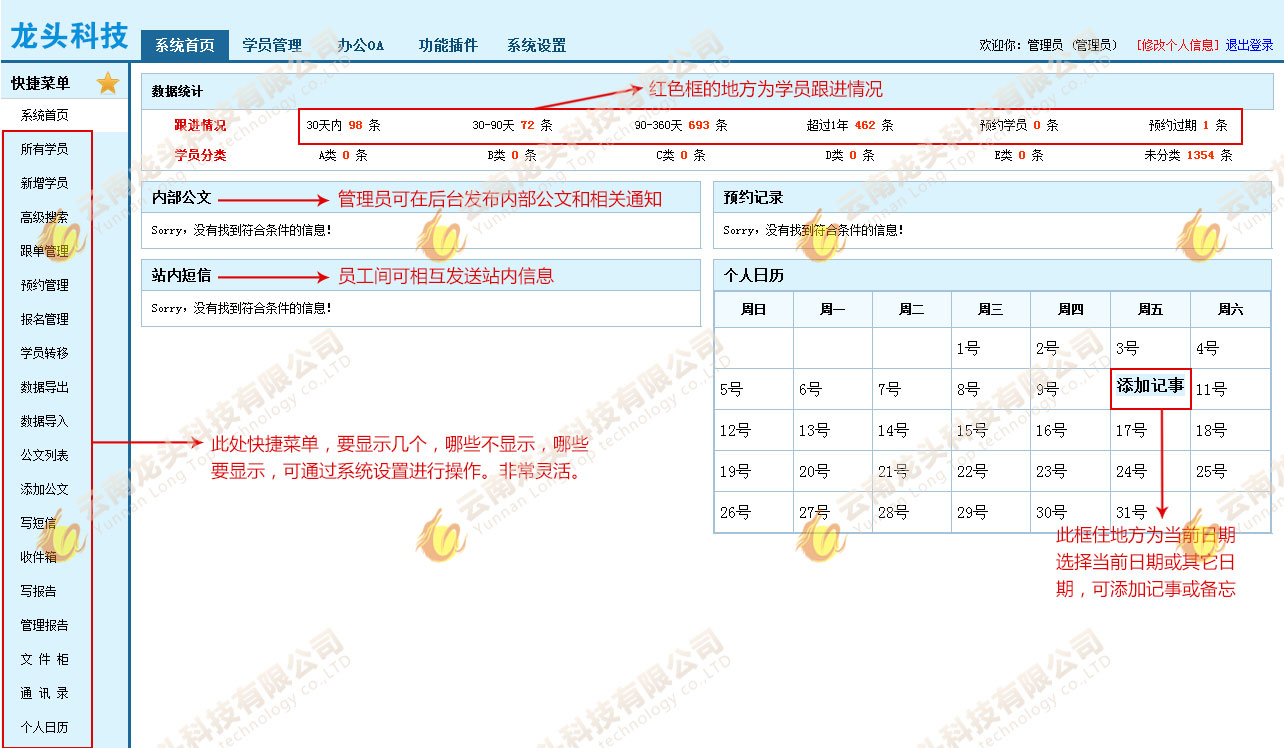The image size is (1284, 748).
Task: Click the 未分类 count 1354
Action: 1199,156
